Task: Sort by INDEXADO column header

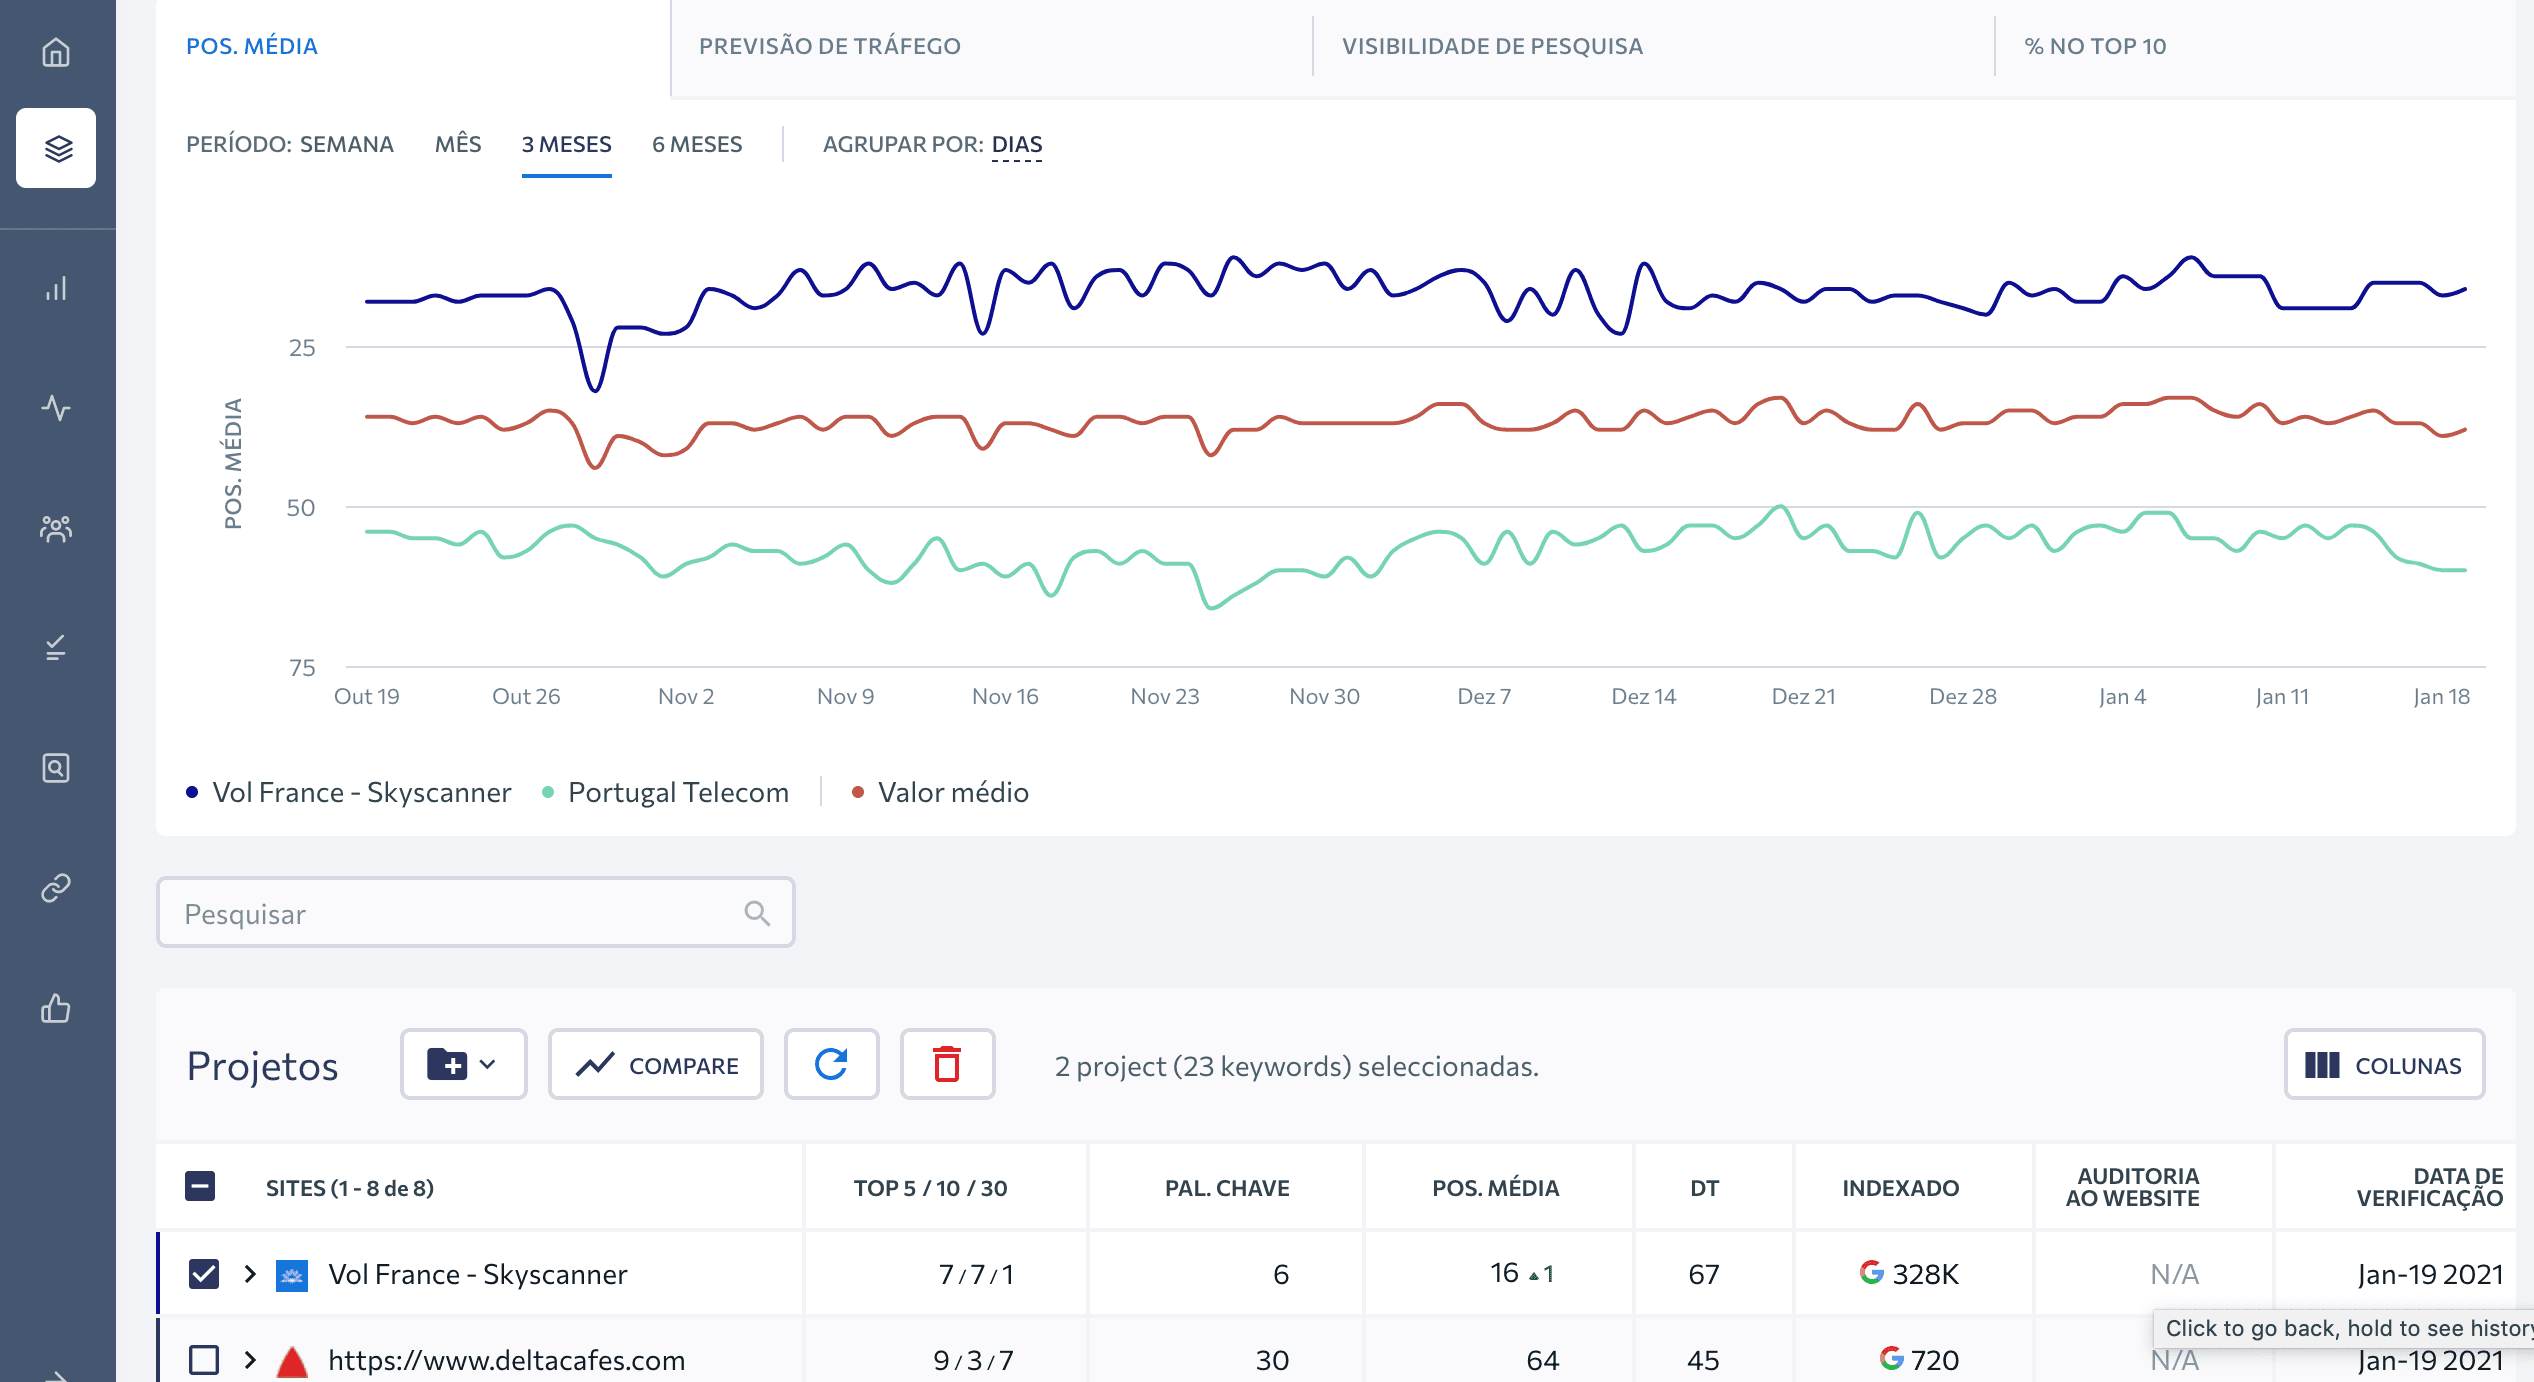Action: 1900,1188
